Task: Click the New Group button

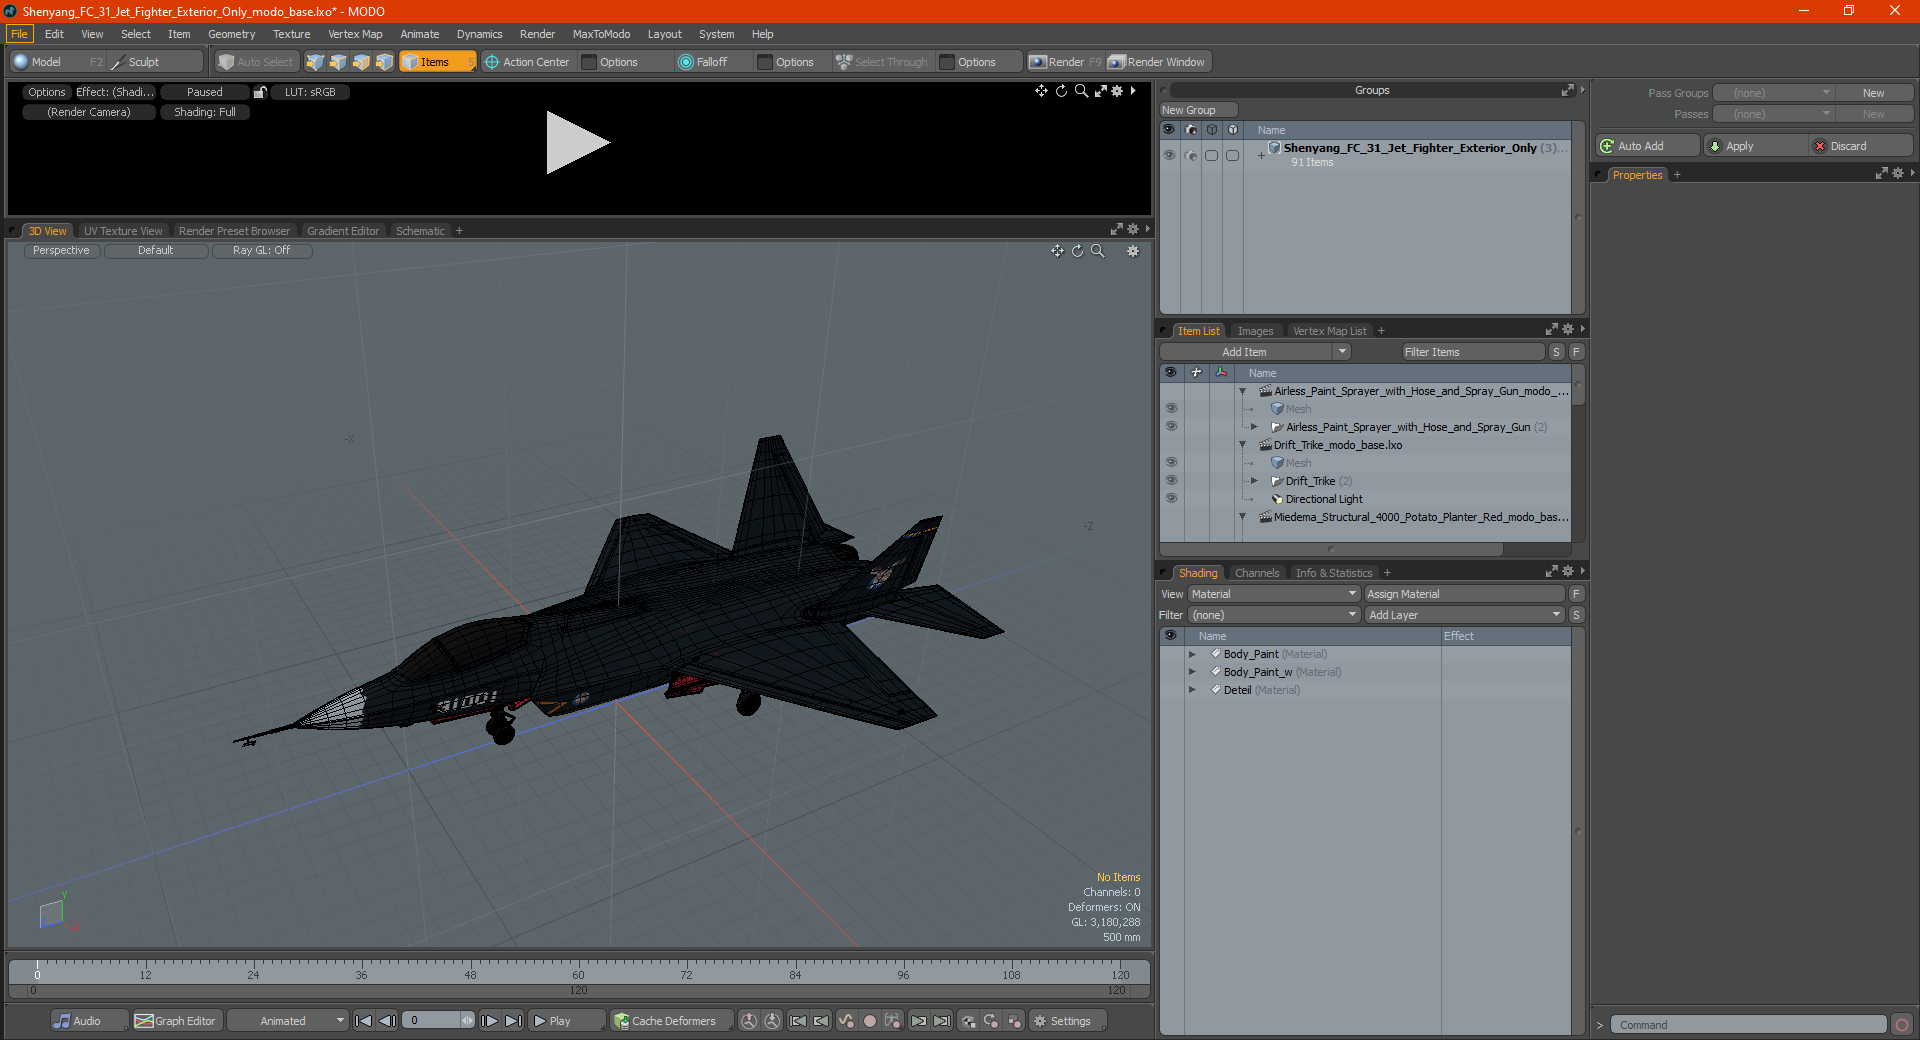Action: click(1198, 110)
